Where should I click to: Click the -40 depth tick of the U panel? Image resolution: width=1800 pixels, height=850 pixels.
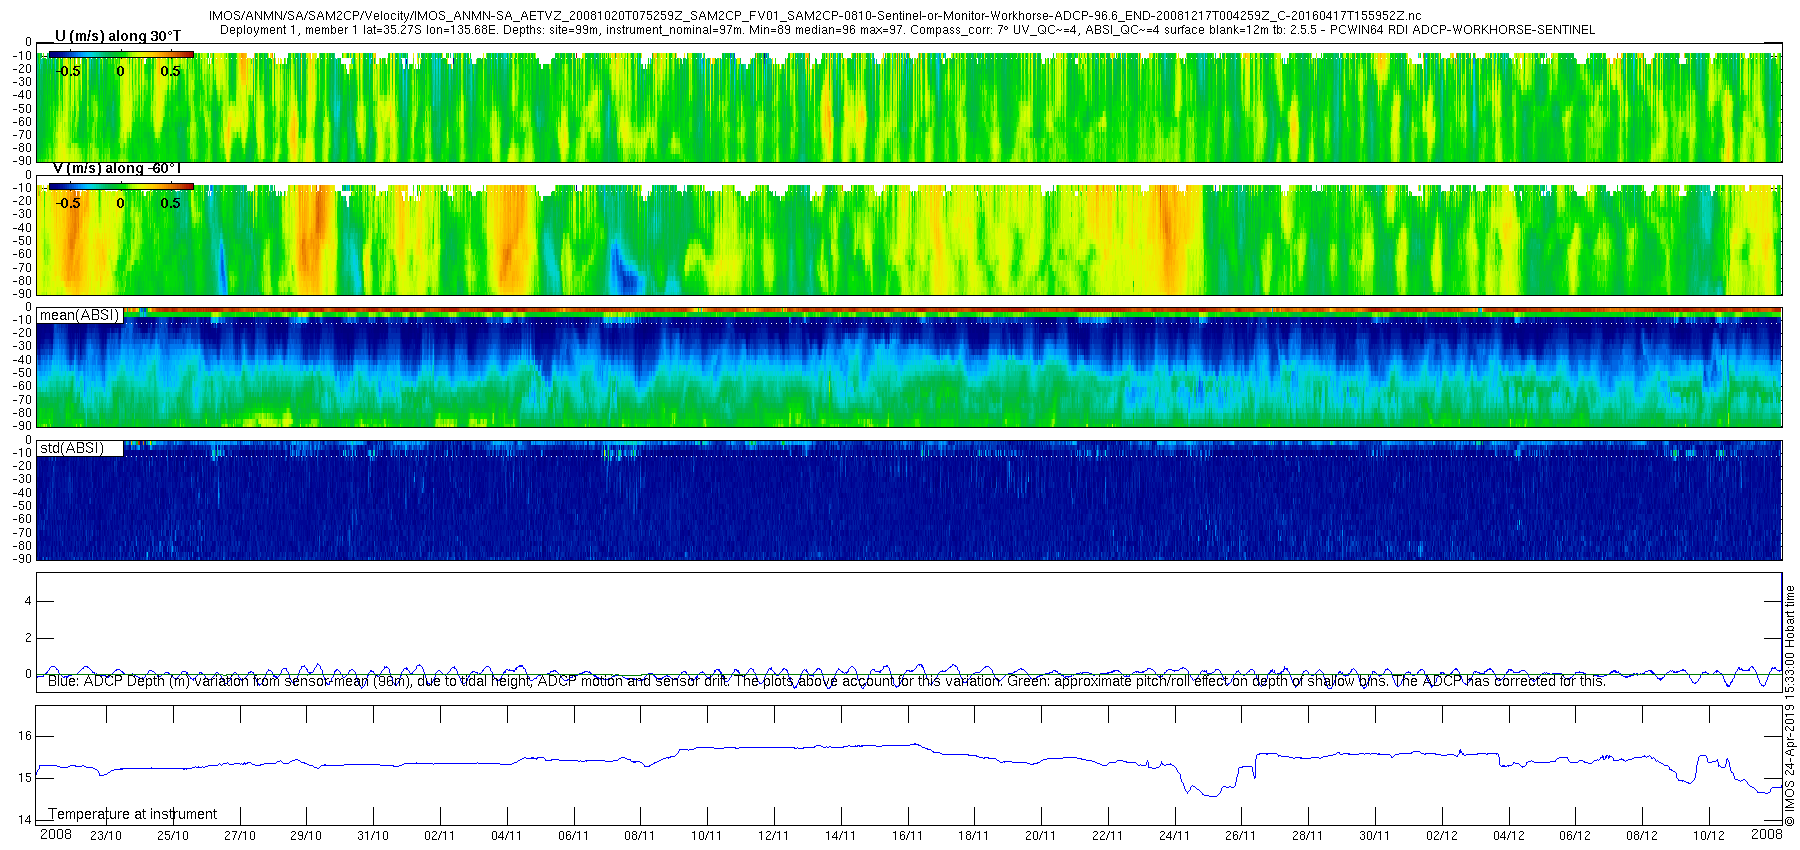point(22,96)
